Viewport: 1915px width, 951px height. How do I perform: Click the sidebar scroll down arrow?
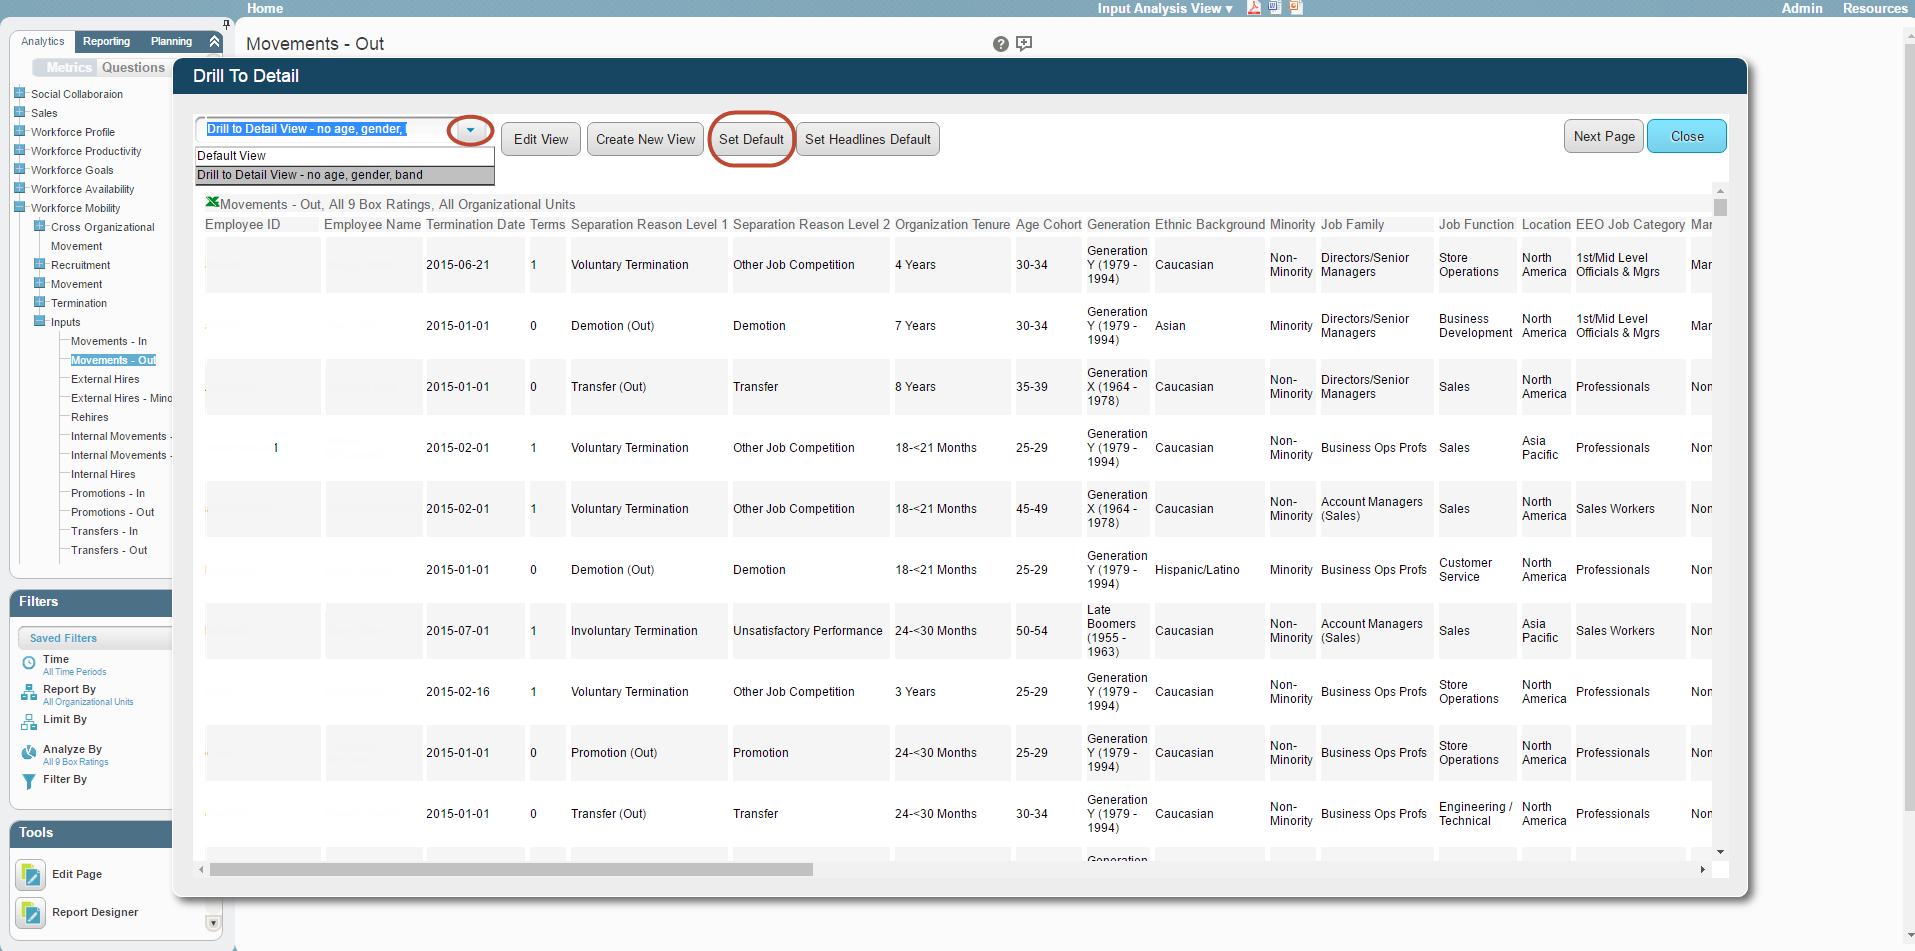point(213,923)
